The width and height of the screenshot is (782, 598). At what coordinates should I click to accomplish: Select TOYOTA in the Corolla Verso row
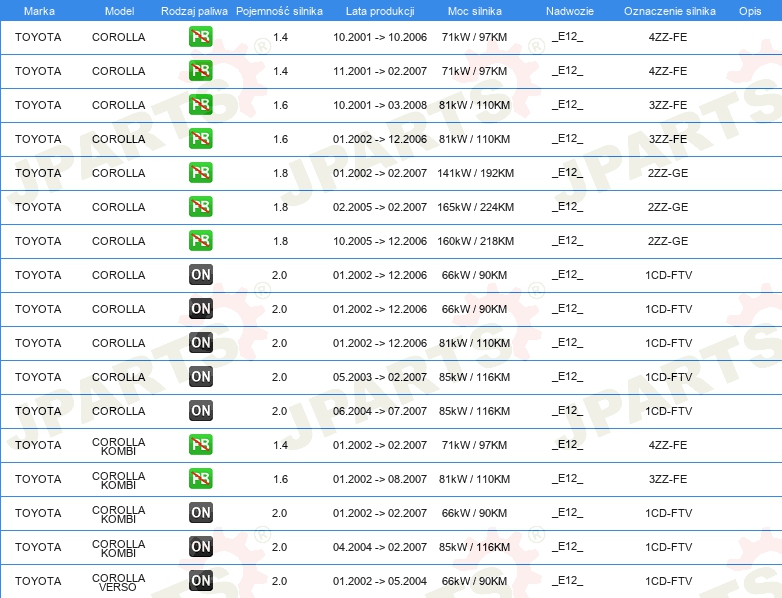(x=38, y=581)
